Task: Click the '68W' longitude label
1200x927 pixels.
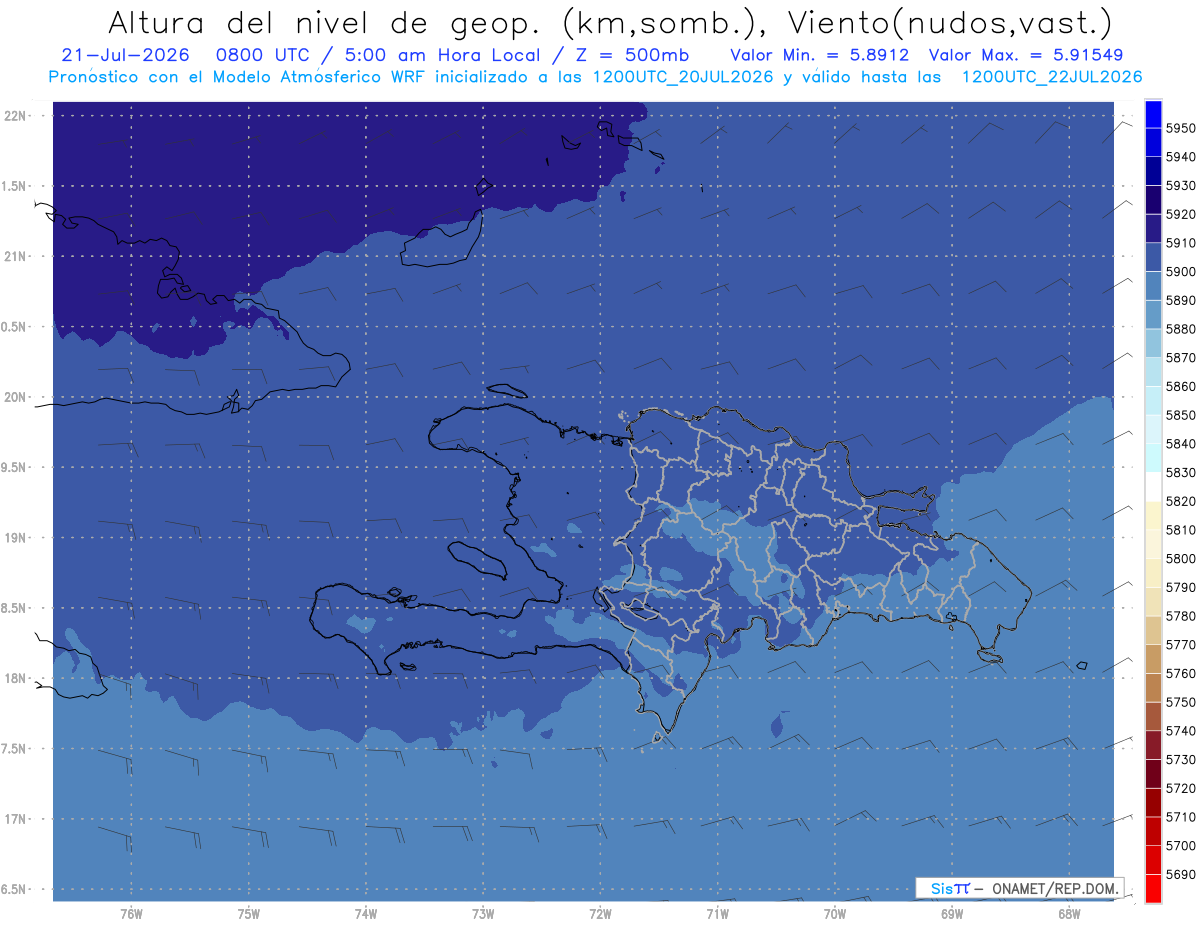Action: [x=1069, y=914]
